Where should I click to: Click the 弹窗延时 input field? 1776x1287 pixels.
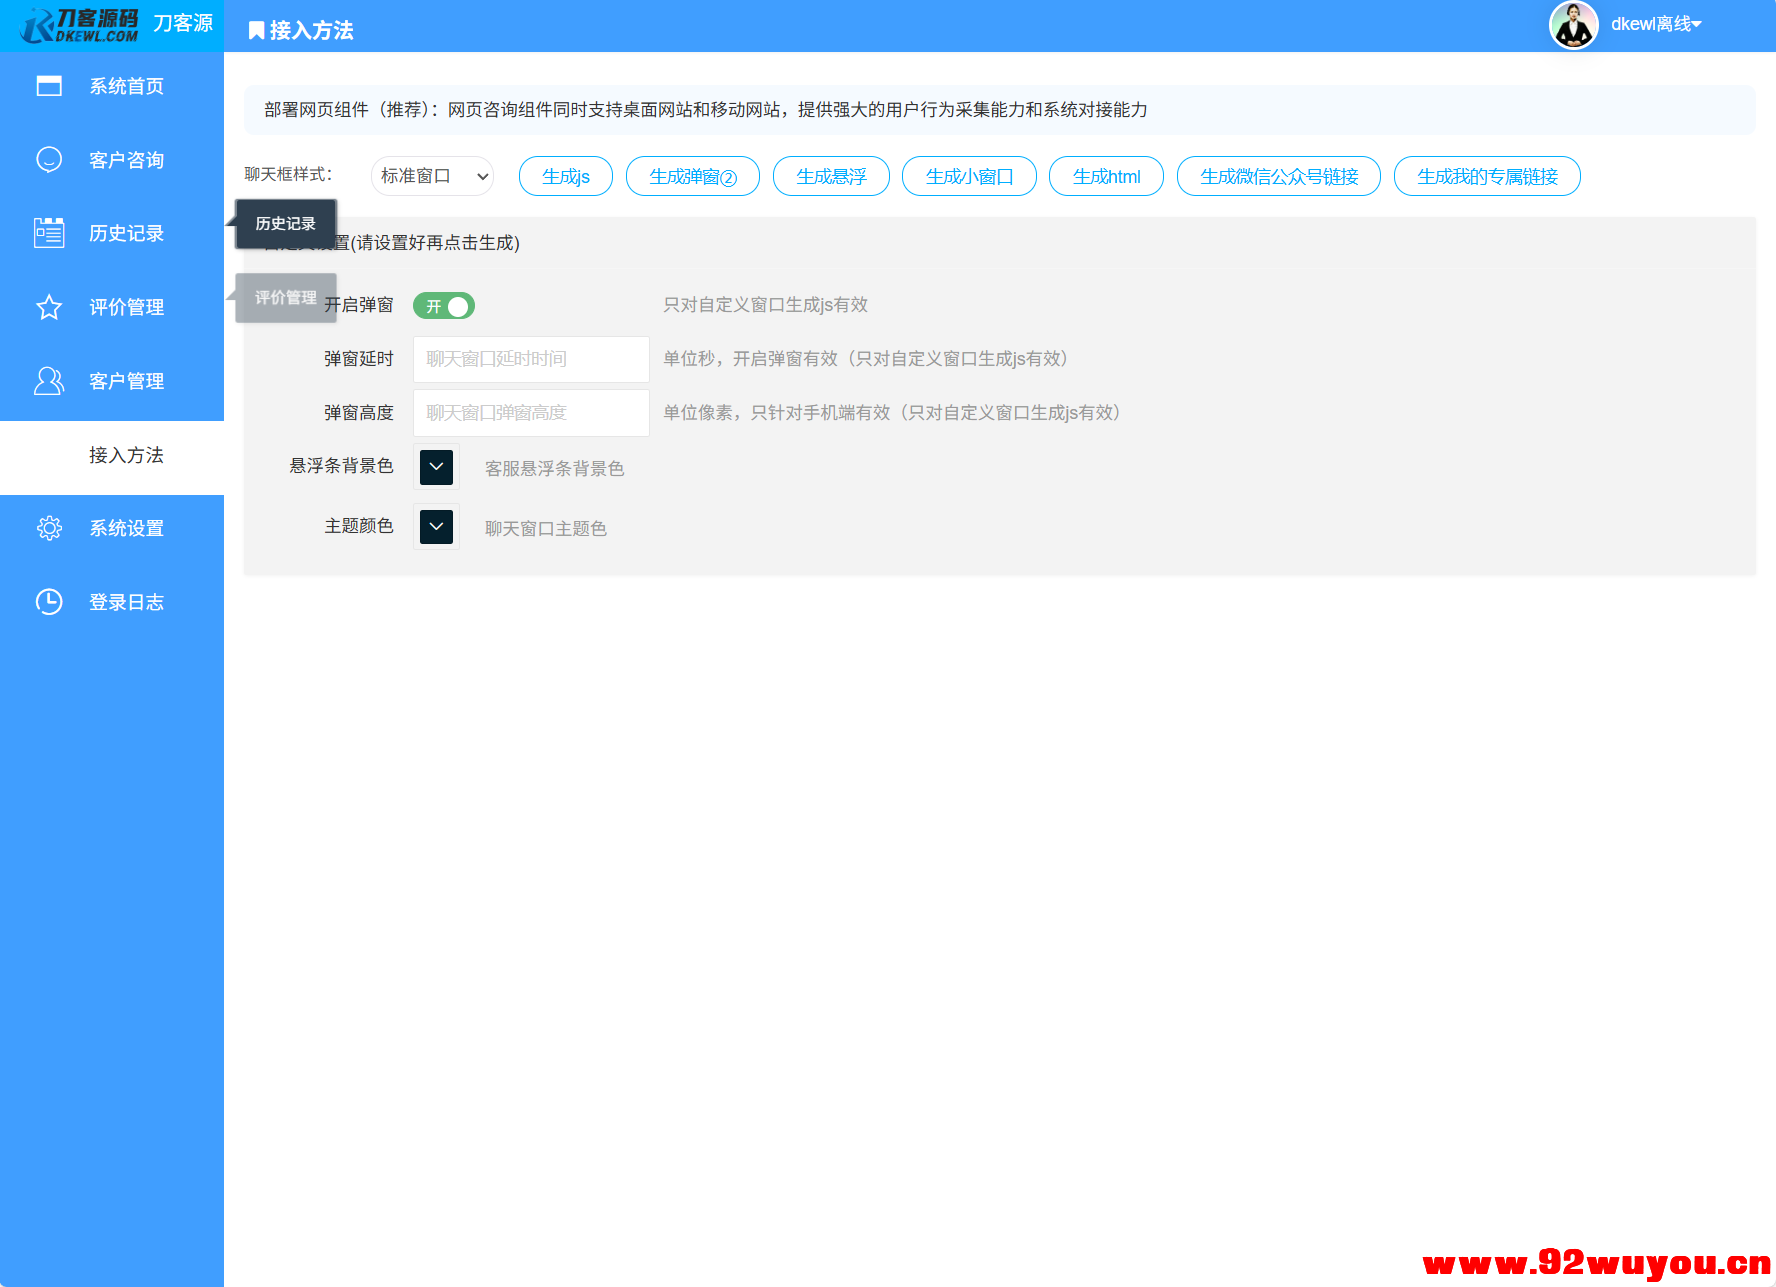point(530,359)
